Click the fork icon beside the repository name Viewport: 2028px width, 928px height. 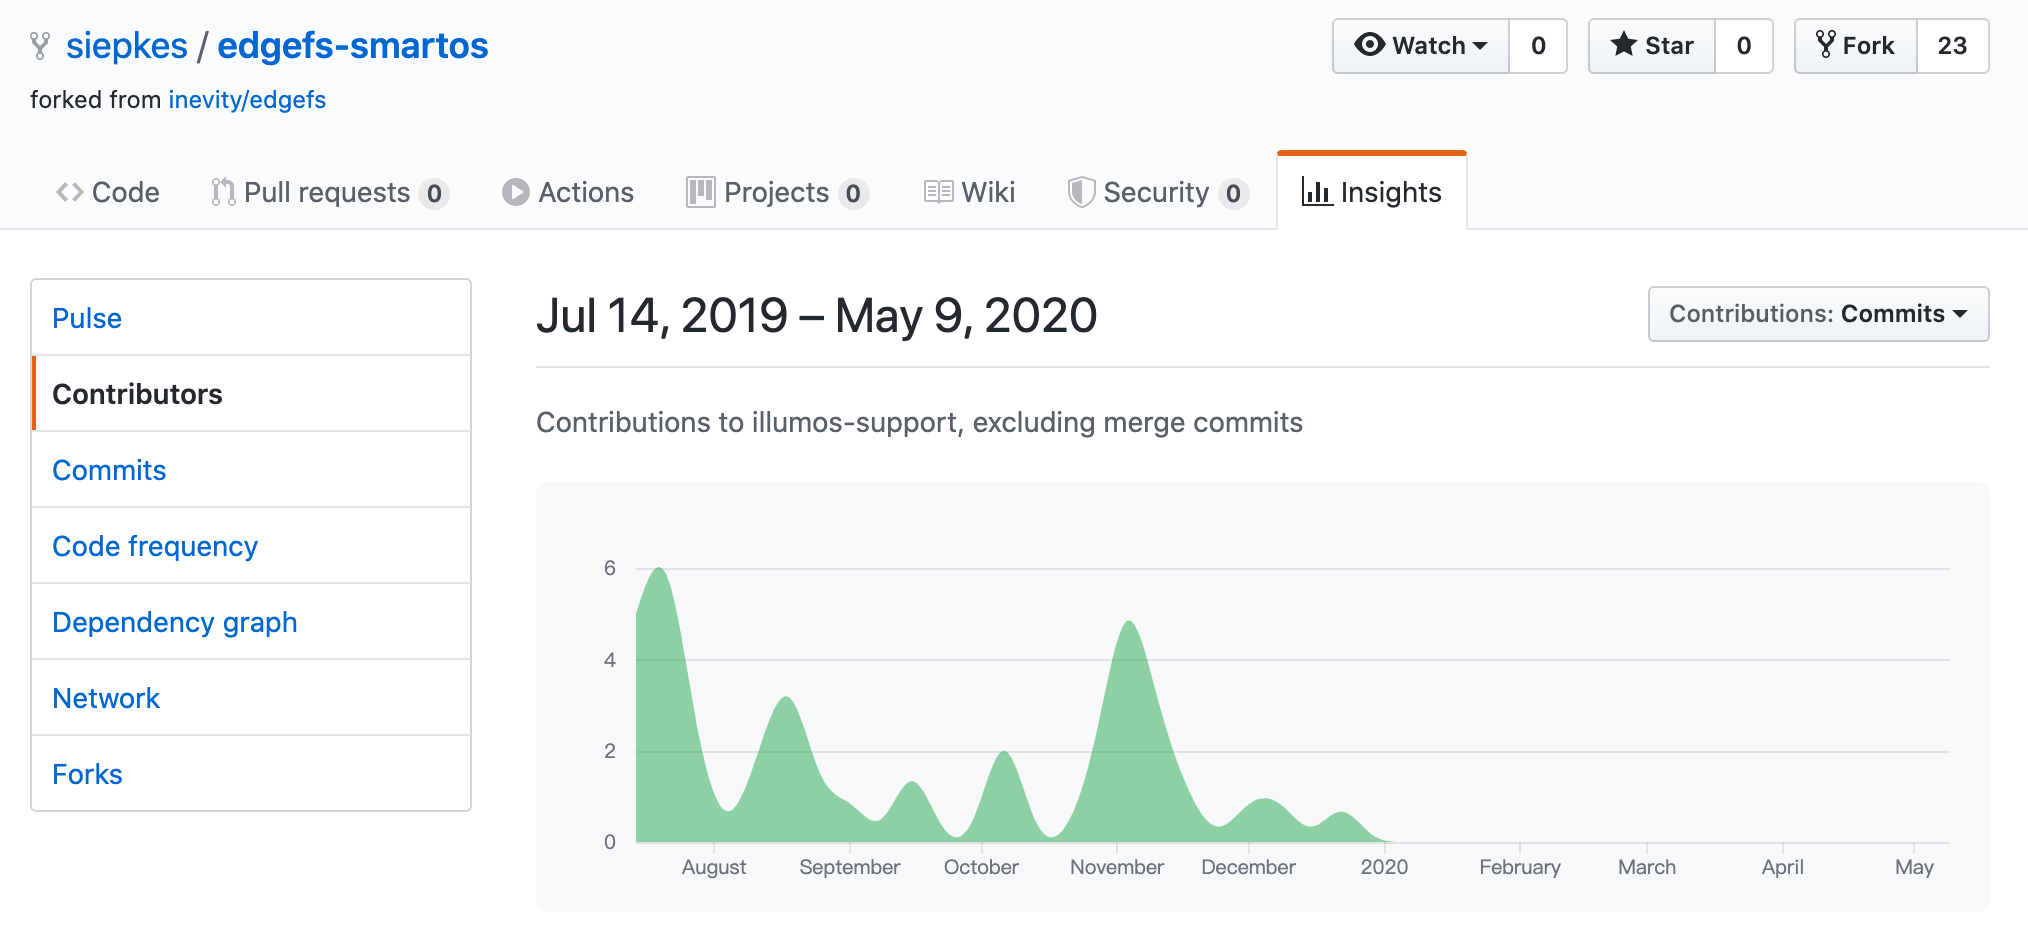[x=40, y=46]
